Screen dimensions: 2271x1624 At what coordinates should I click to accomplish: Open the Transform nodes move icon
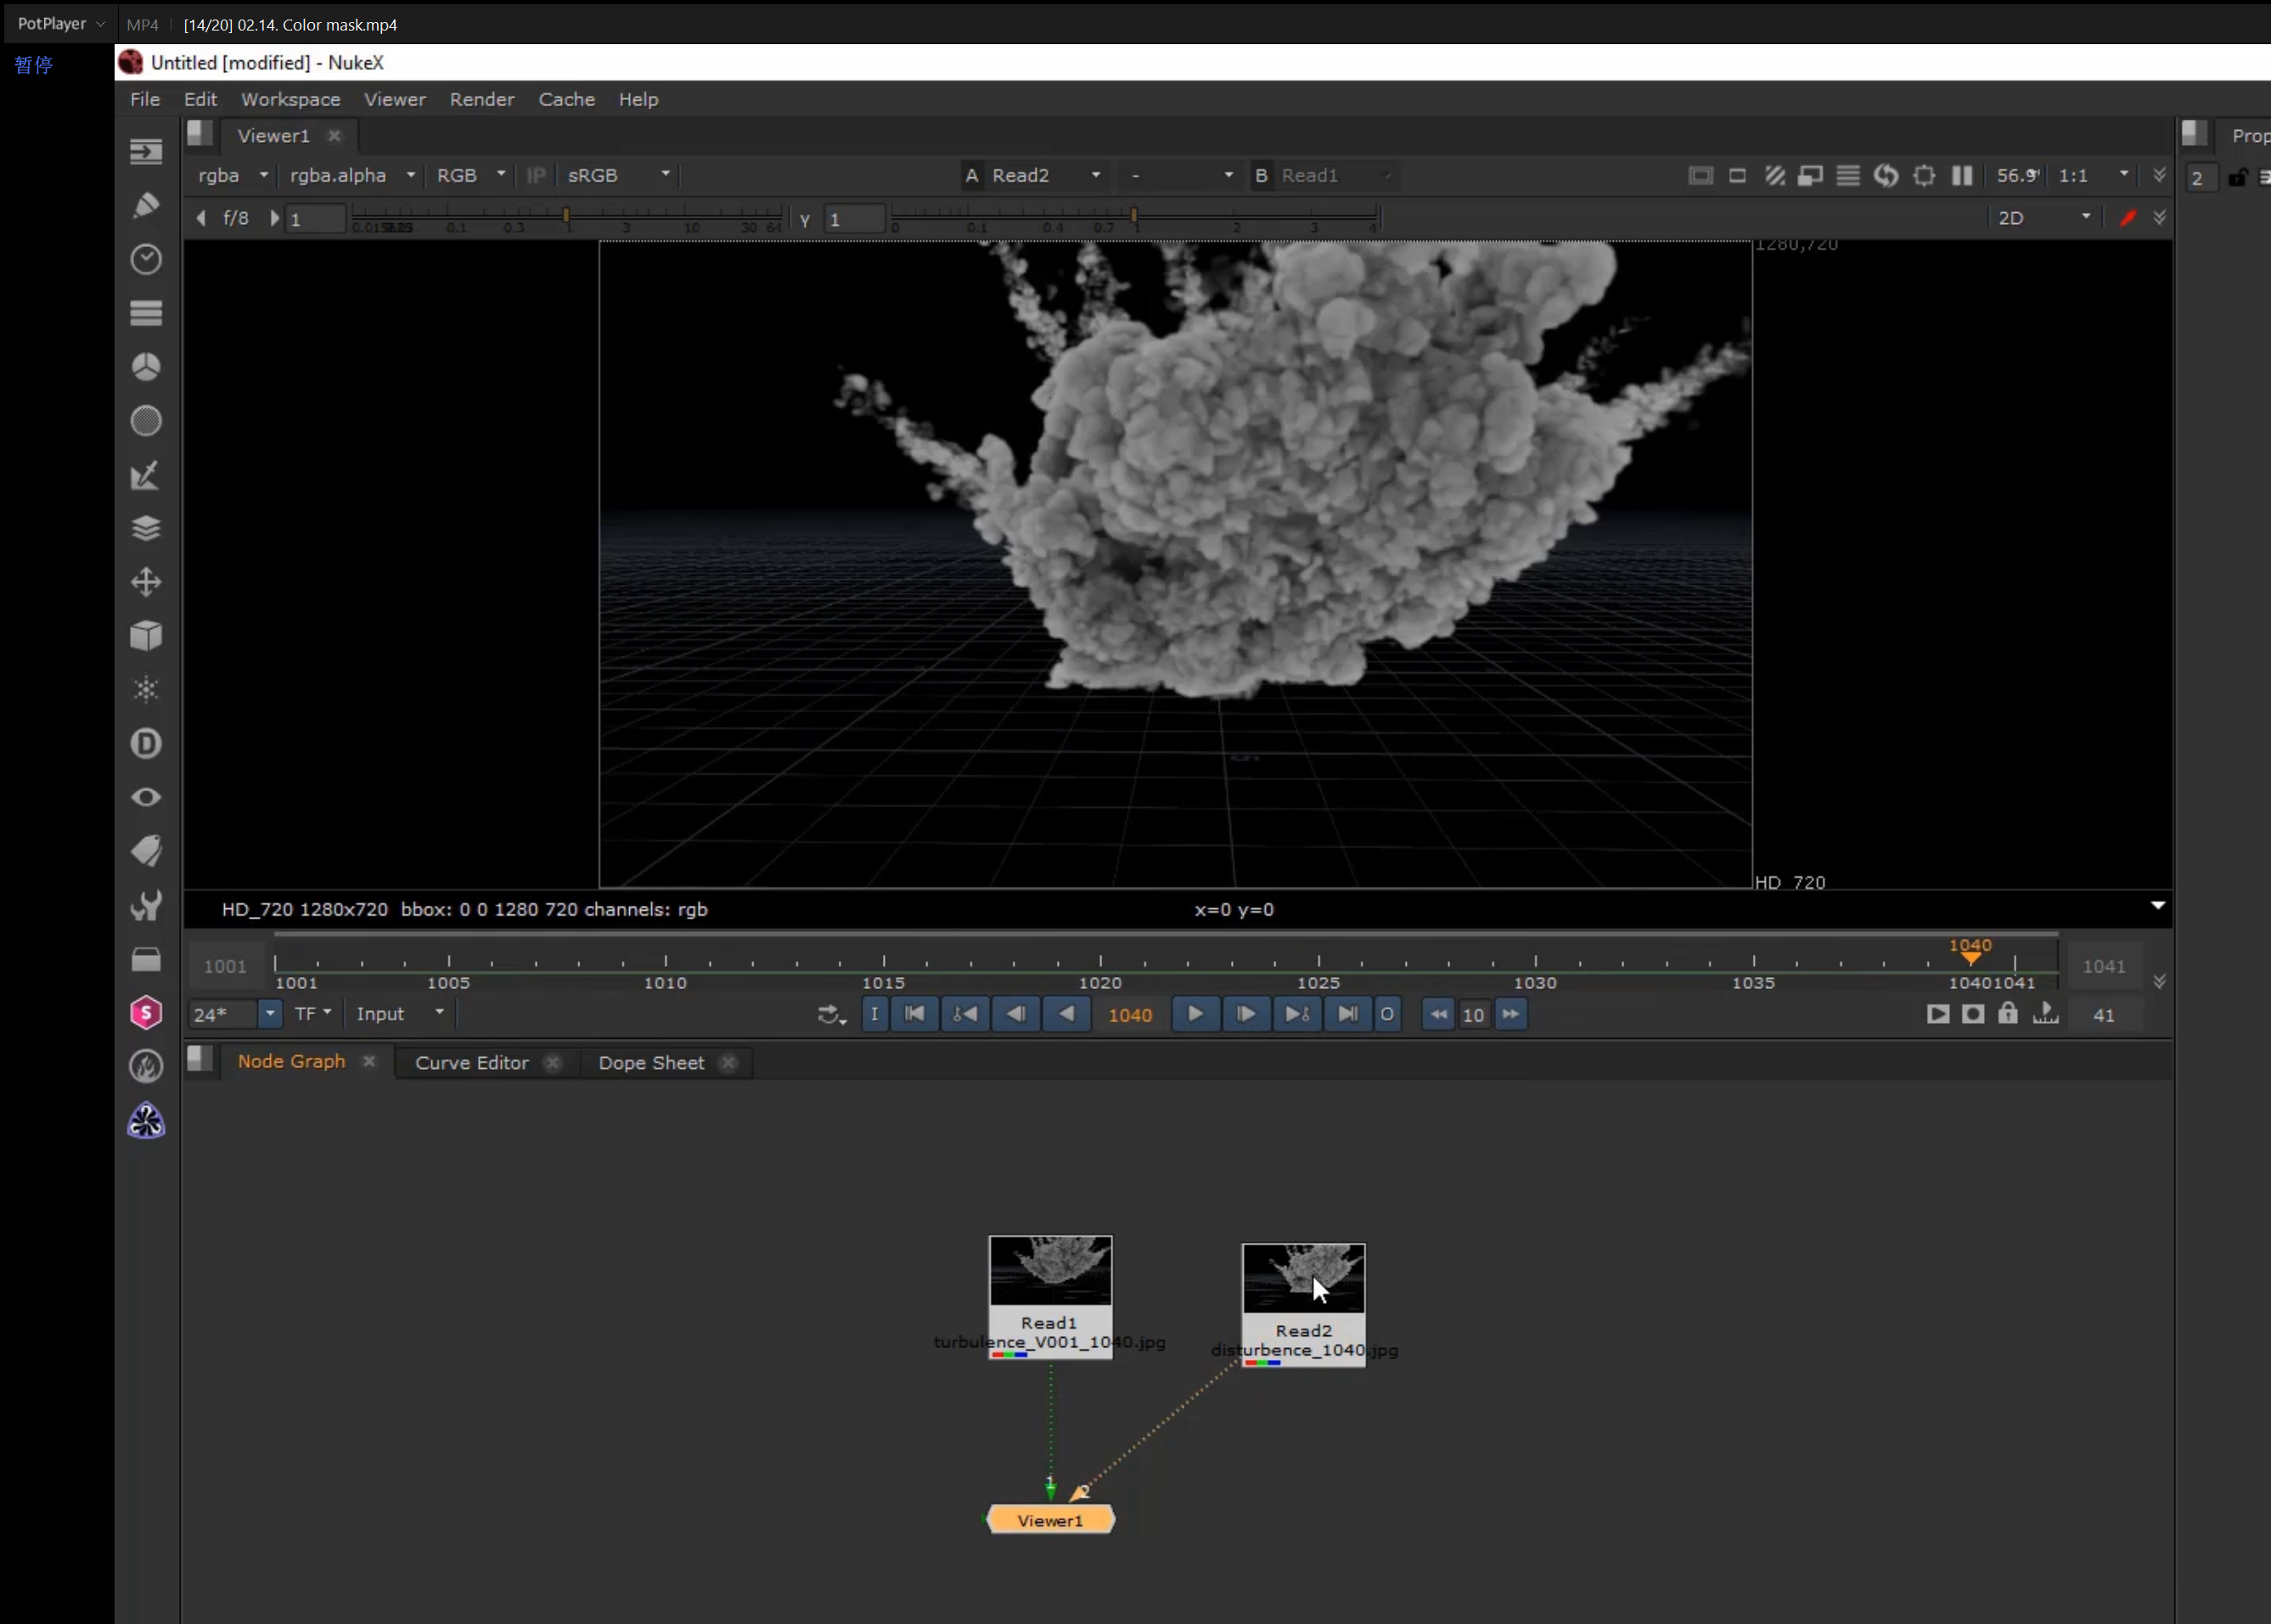pos(146,582)
